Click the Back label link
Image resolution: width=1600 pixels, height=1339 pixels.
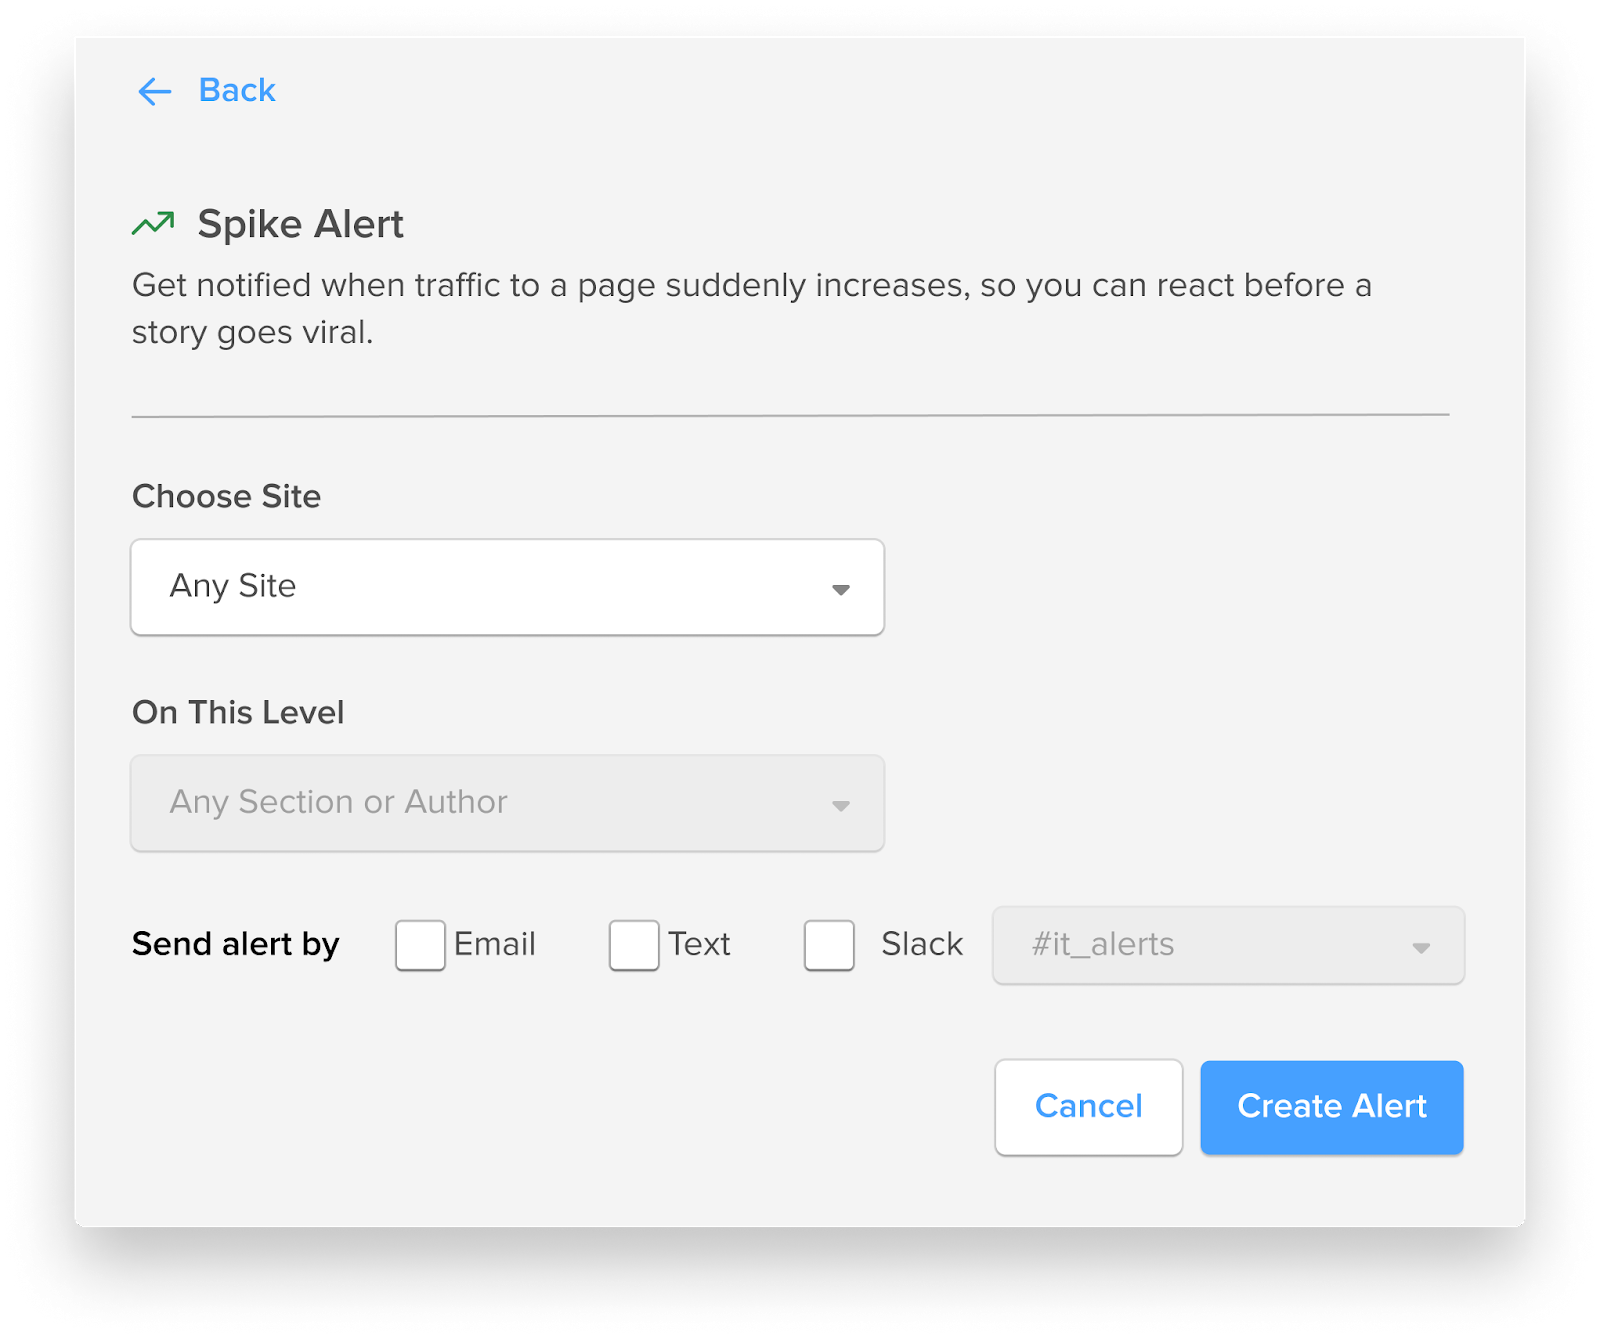pyautogui.click(x=237, y=91)
